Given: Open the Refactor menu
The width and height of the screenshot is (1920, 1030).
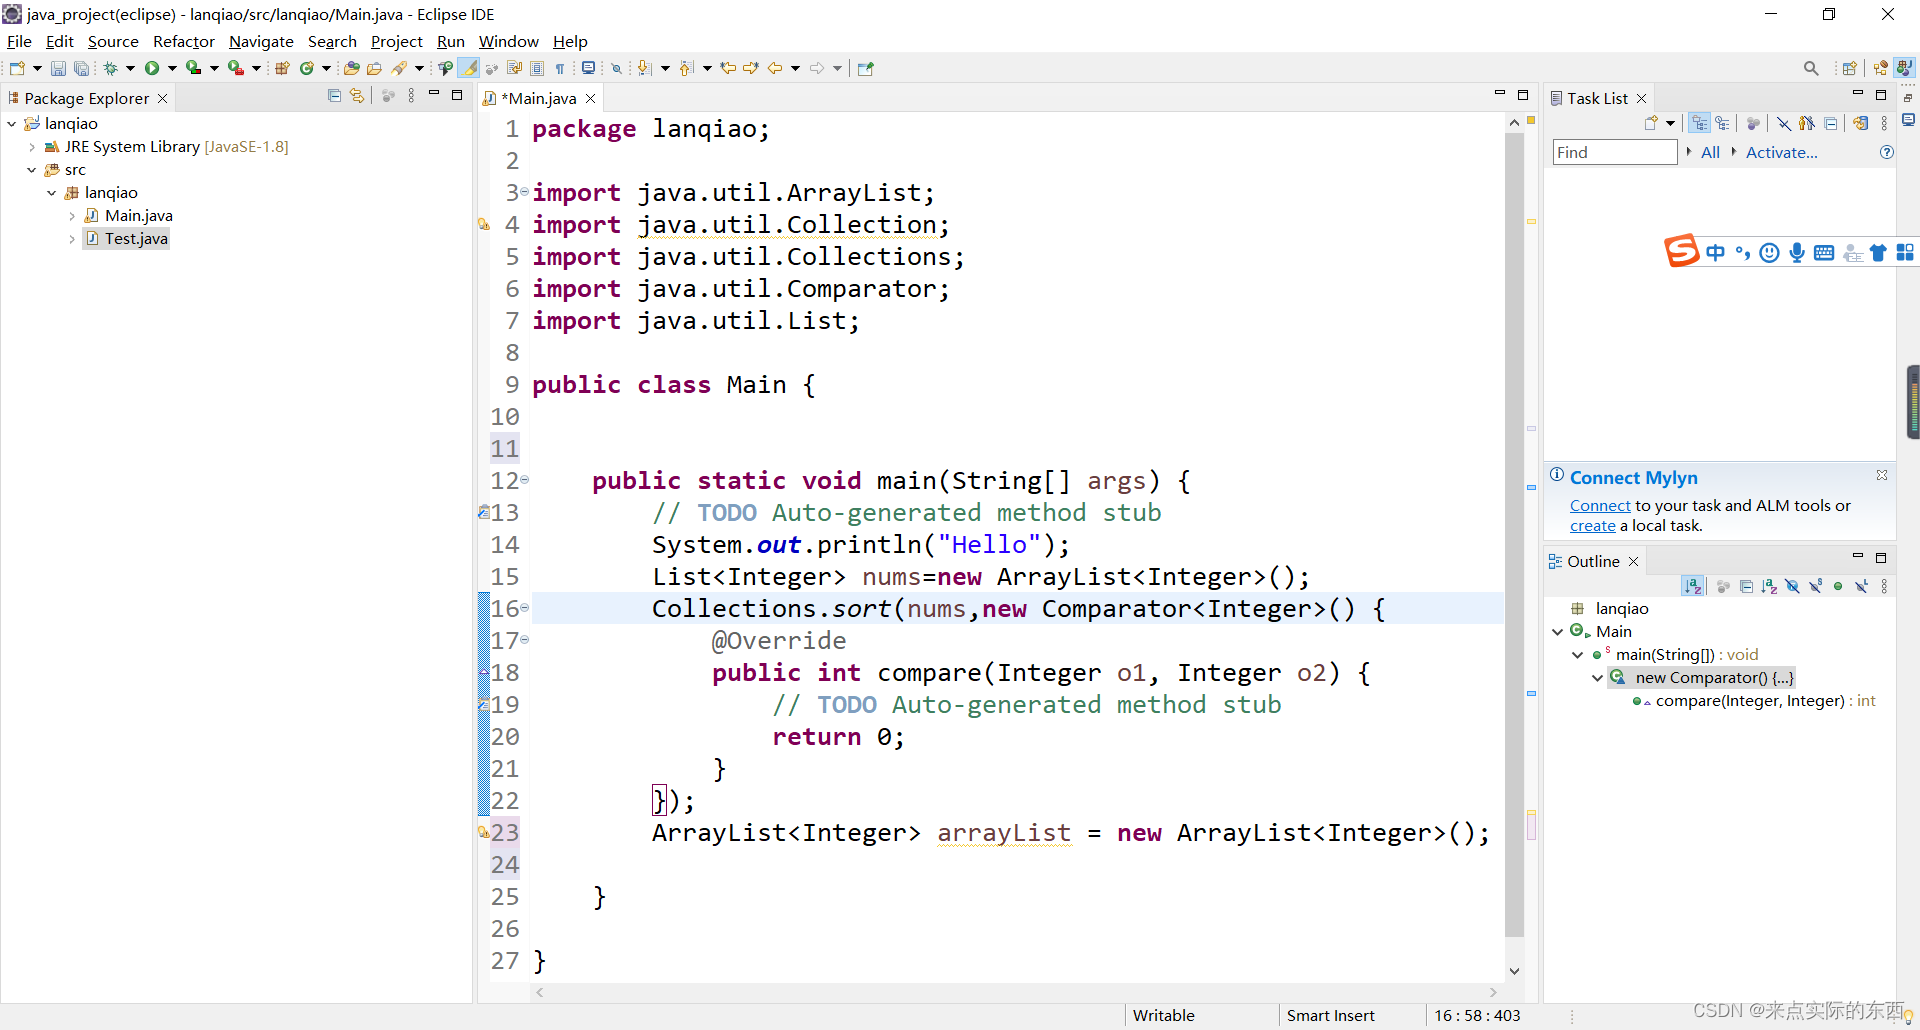Looking at the screenshot, I should [184, 41].
